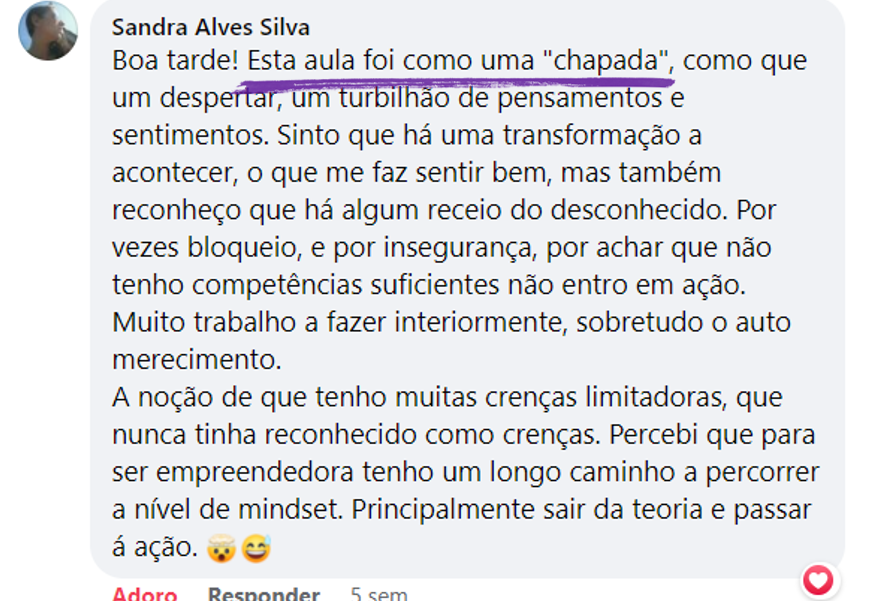Click the greeting "Boa tarde!"
This screenshot has height=601, width=894.
coord(175,61)
